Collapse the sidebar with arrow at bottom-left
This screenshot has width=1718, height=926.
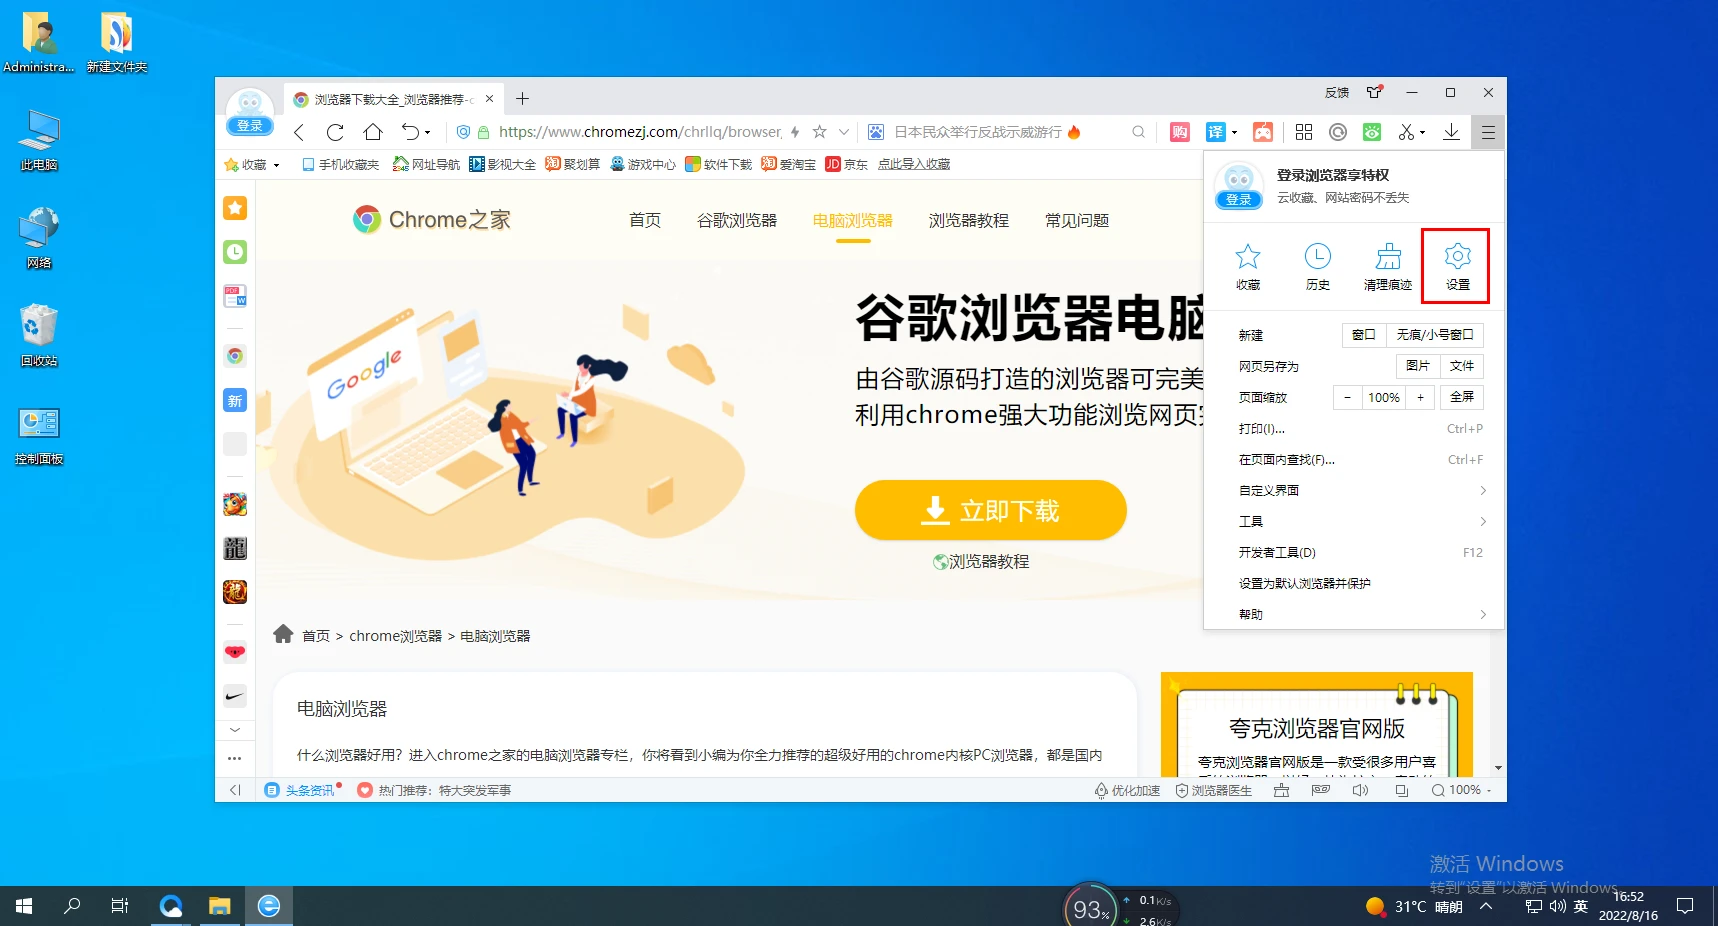(x=235, y=790)
